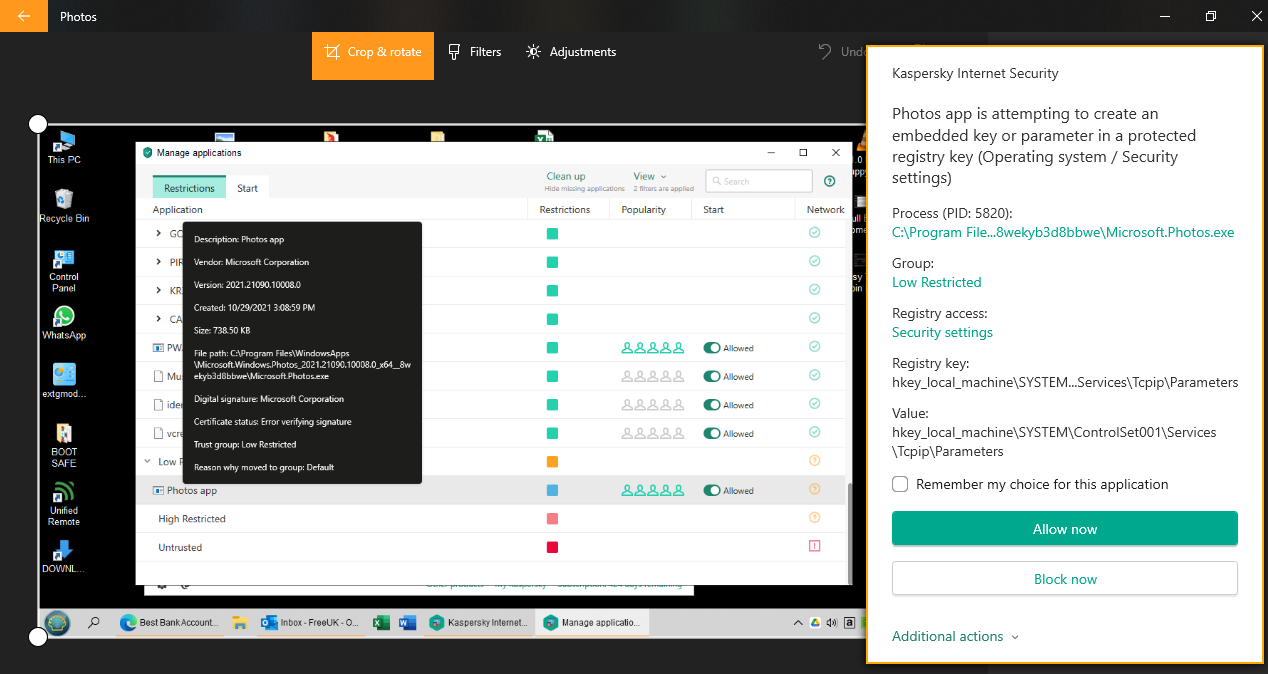Click the pink High Restricted restriction square
1268x674 pixels.
[552, 519]
